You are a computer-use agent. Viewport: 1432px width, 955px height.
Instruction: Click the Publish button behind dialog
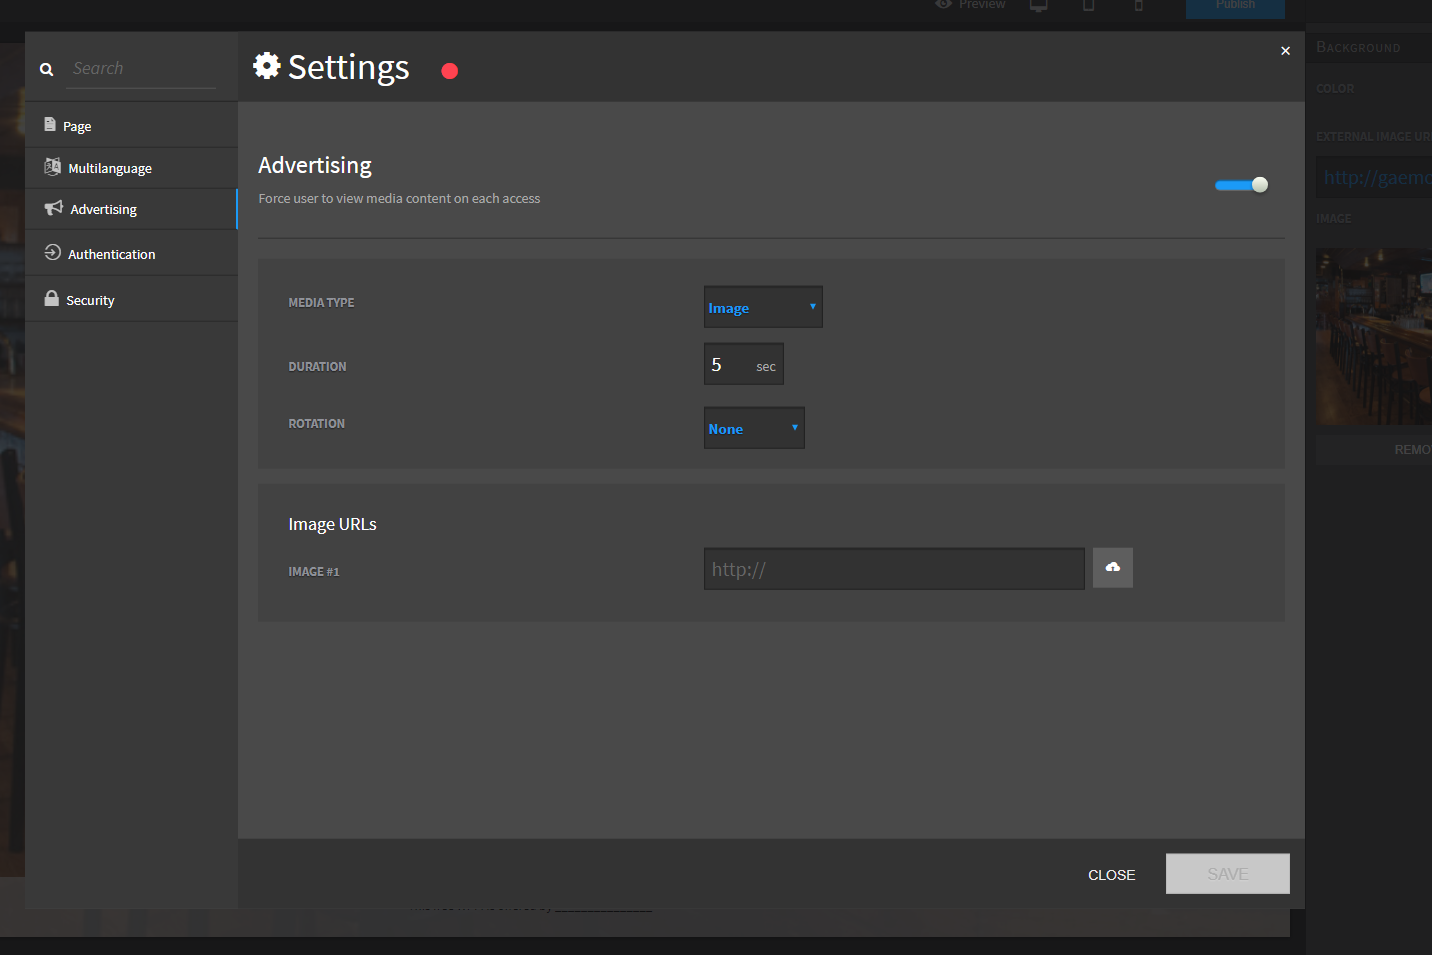1235,7
